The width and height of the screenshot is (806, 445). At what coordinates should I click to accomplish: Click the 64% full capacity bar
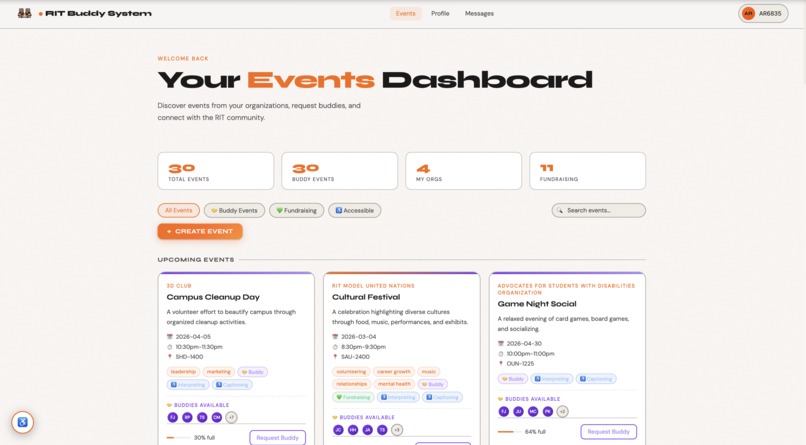point(509,432)
